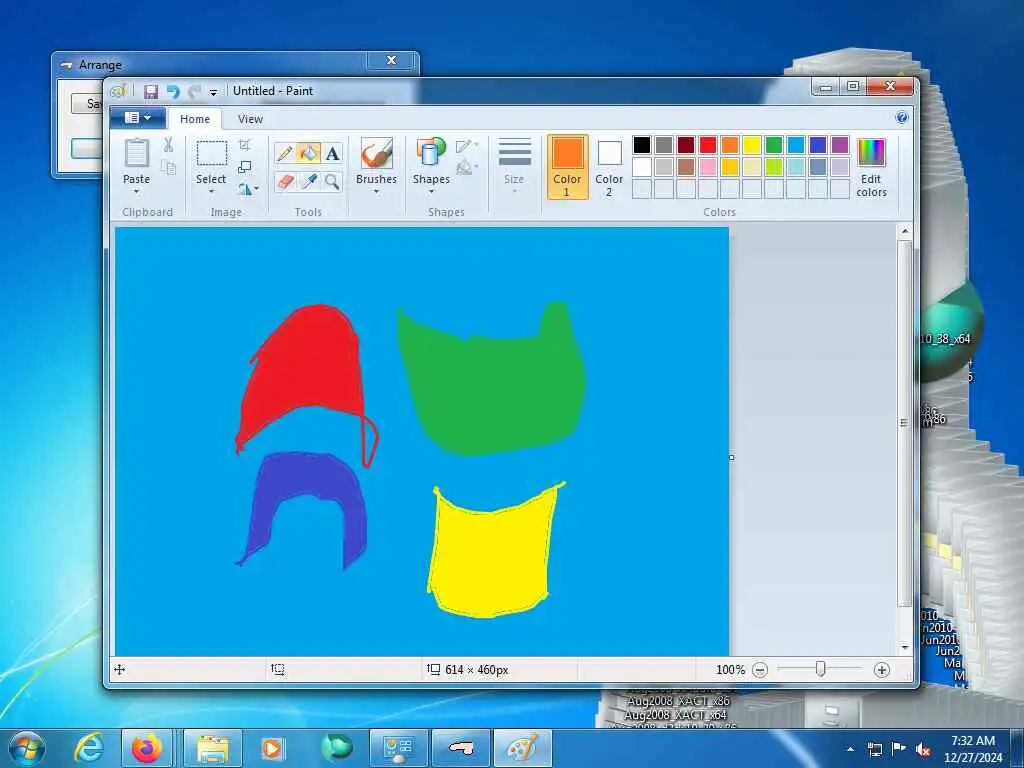1024x768 pixels.
Task: Click the Shapes gallery icon
Action: click(x=431, y=153)
